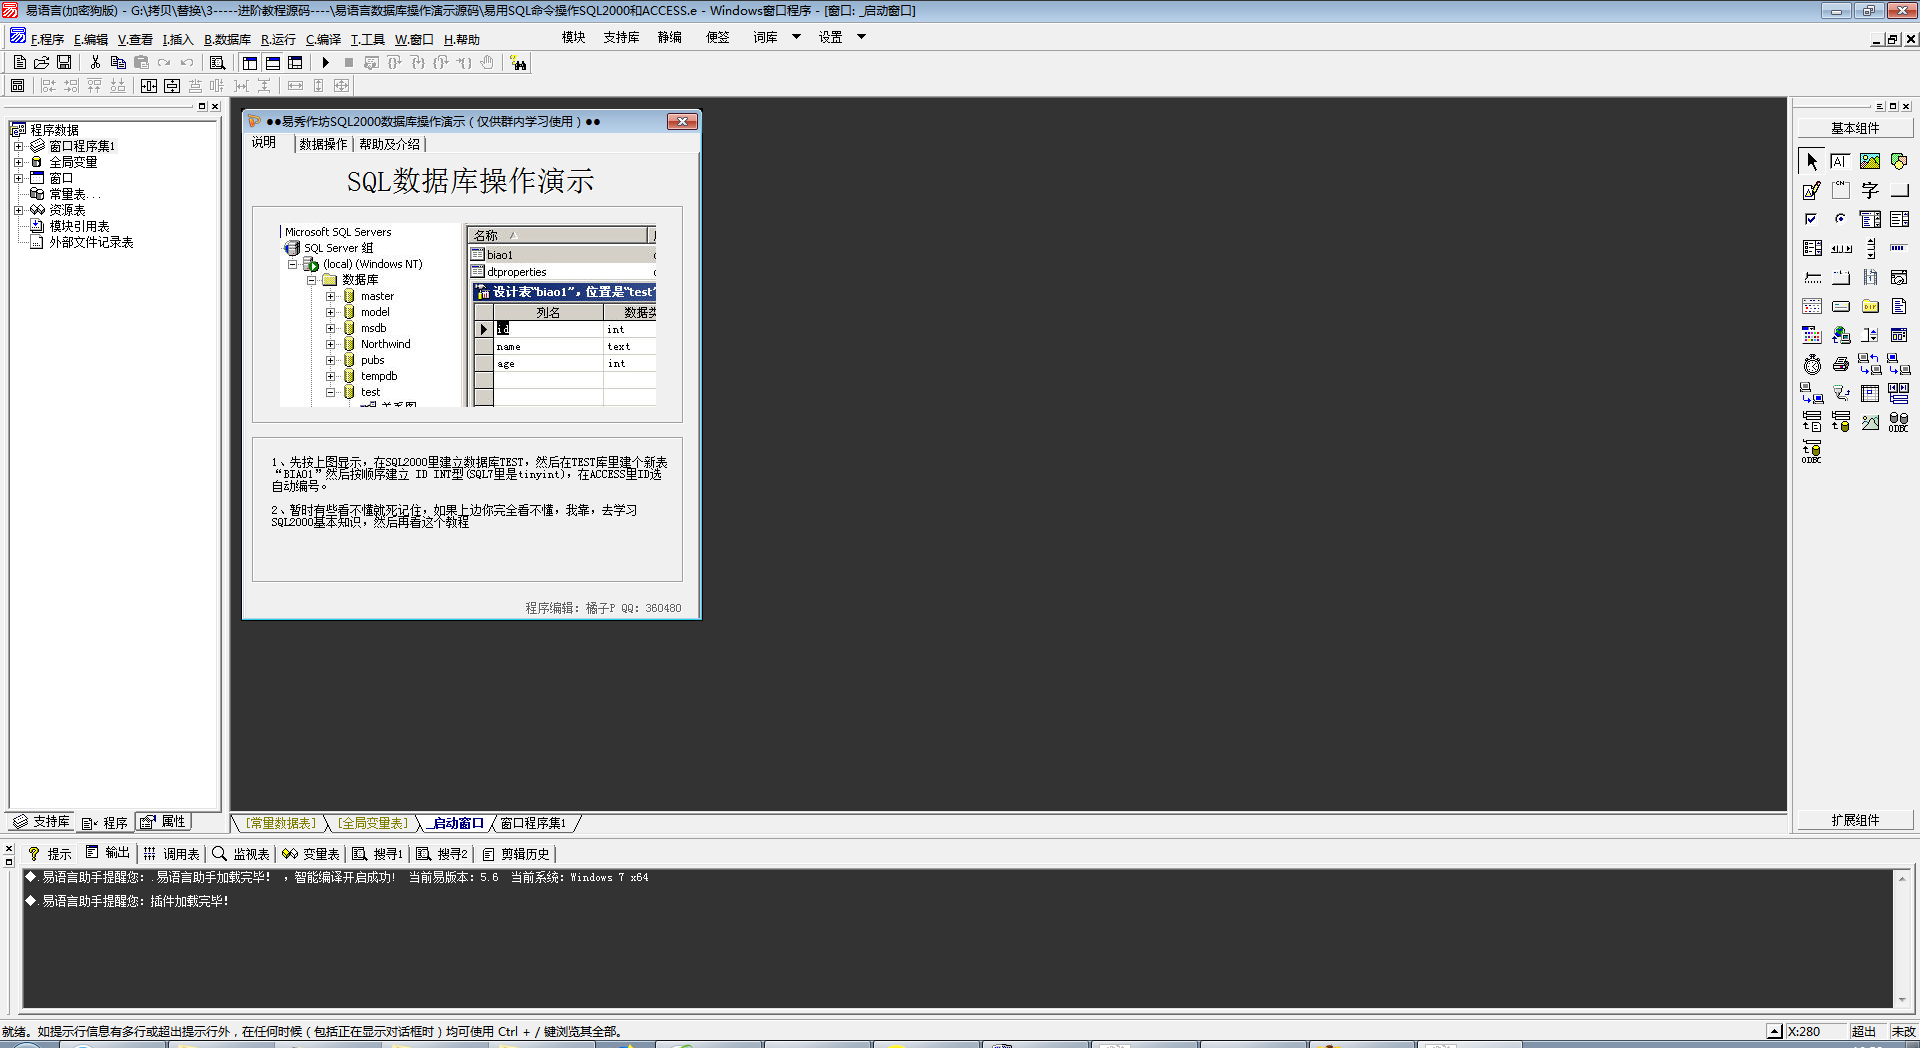The height and width of the screenshot is (1048, 1920).
Task: Select 模块引用表 in the program tree
Action: (x=79, y=226)
